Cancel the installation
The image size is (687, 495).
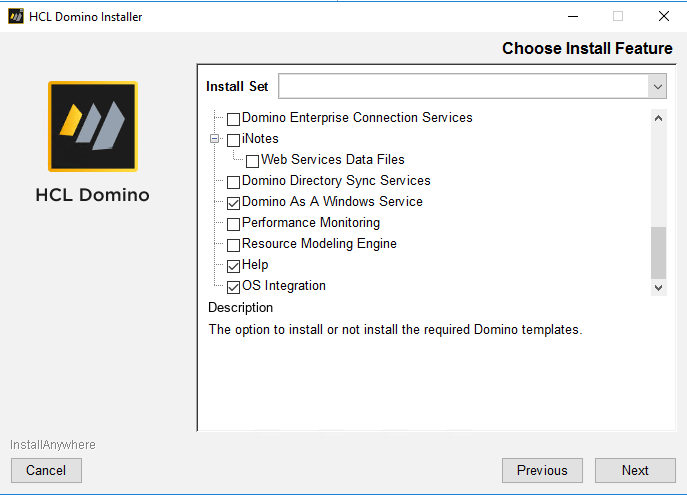[46, 470]
